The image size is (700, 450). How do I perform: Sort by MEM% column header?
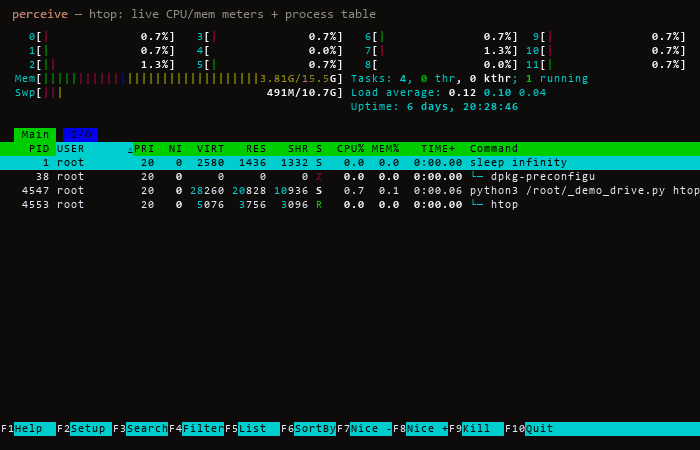coord(385,149)
